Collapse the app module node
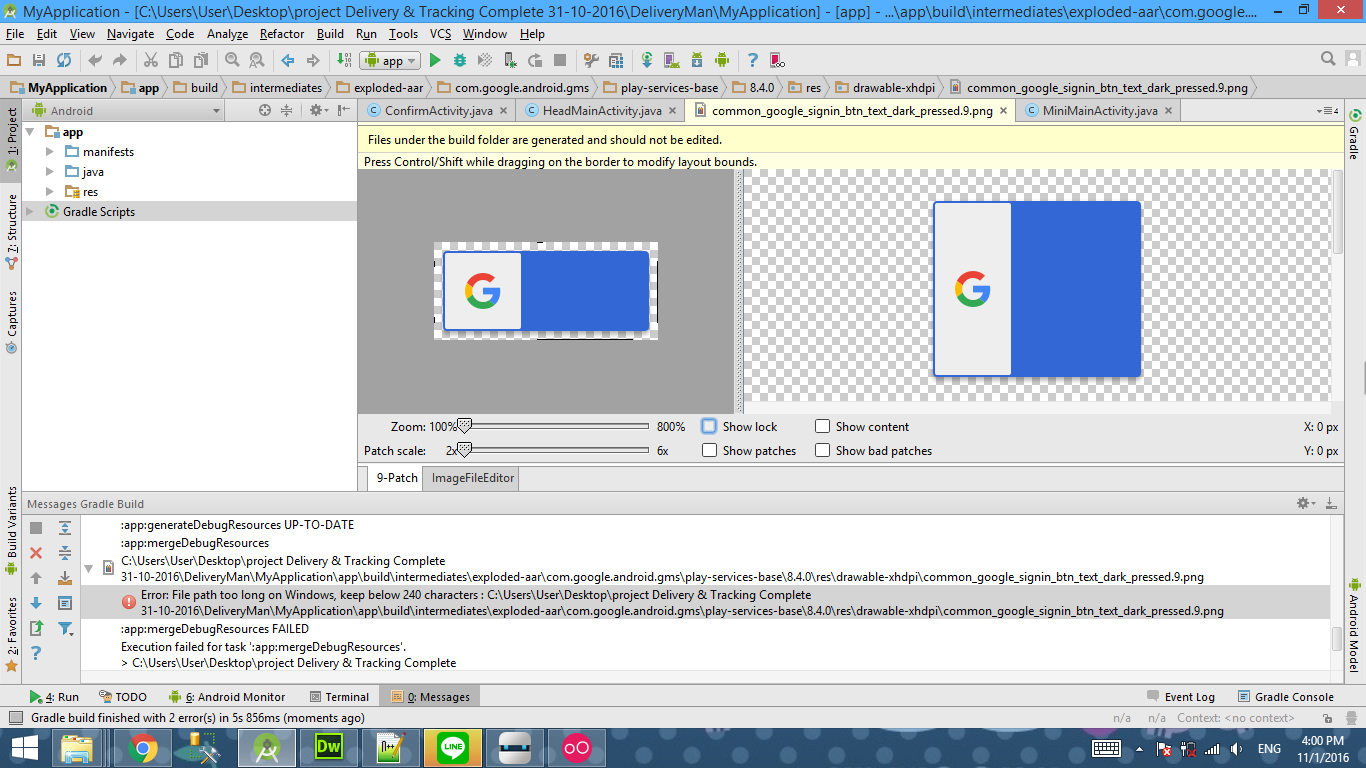 (30, 132)
